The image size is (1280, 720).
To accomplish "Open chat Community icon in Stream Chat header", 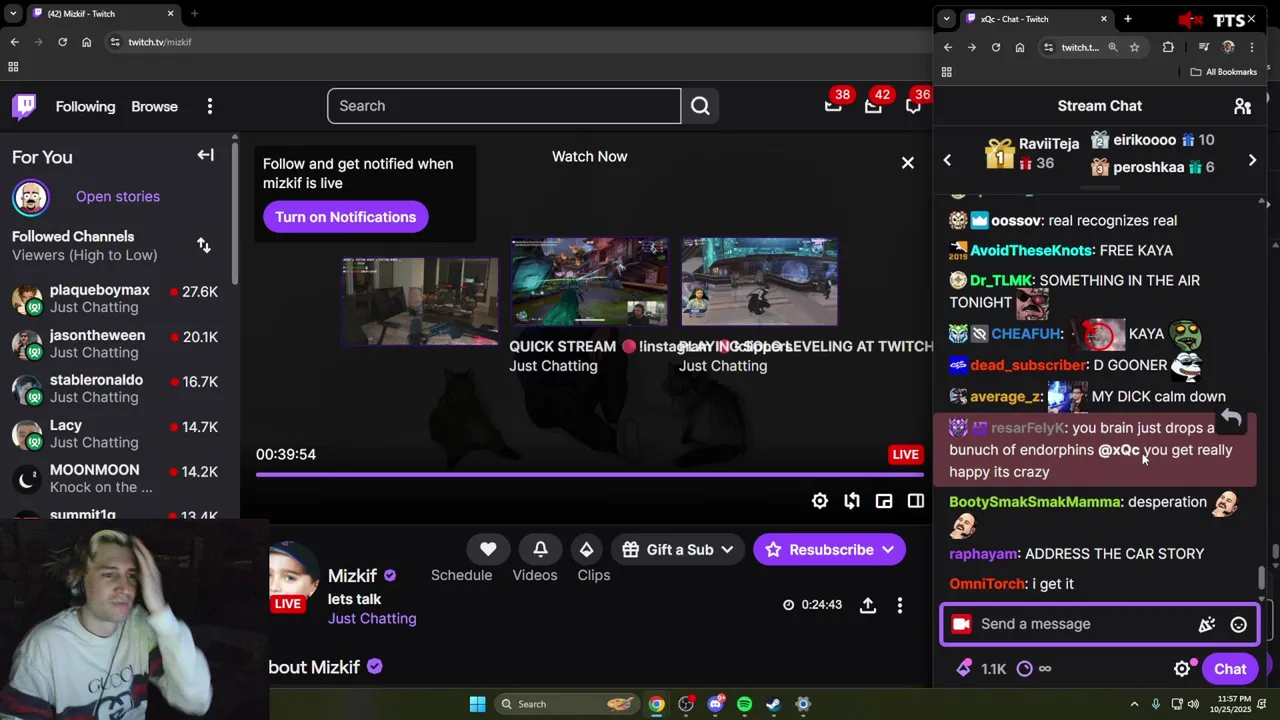I will click(1242, 106).
